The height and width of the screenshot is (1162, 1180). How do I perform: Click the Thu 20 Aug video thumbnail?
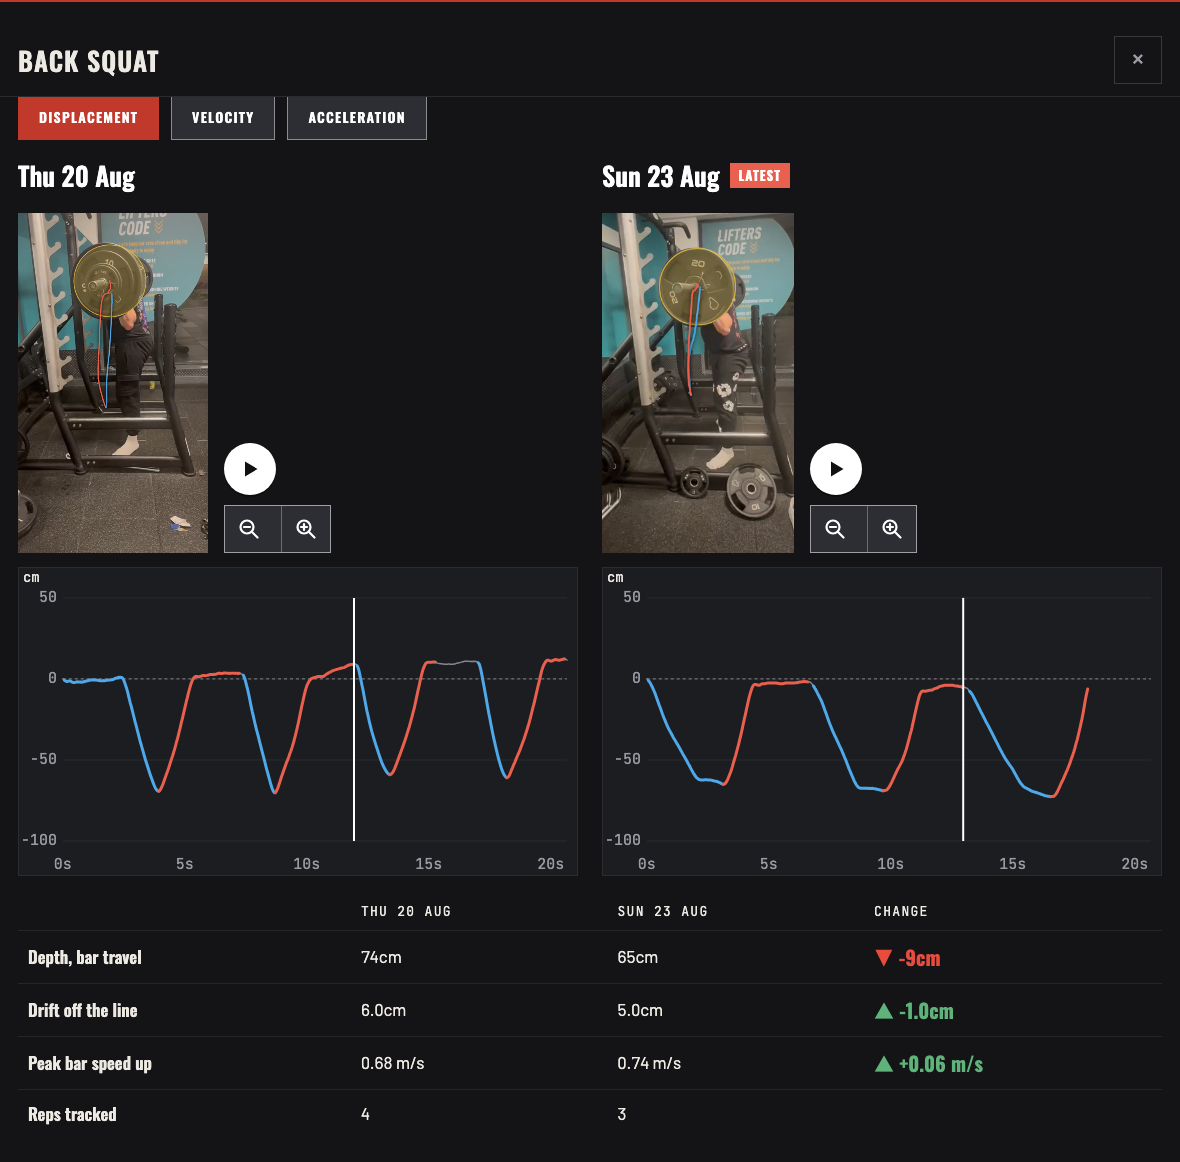pyautogui.click(x=113, y=383)
